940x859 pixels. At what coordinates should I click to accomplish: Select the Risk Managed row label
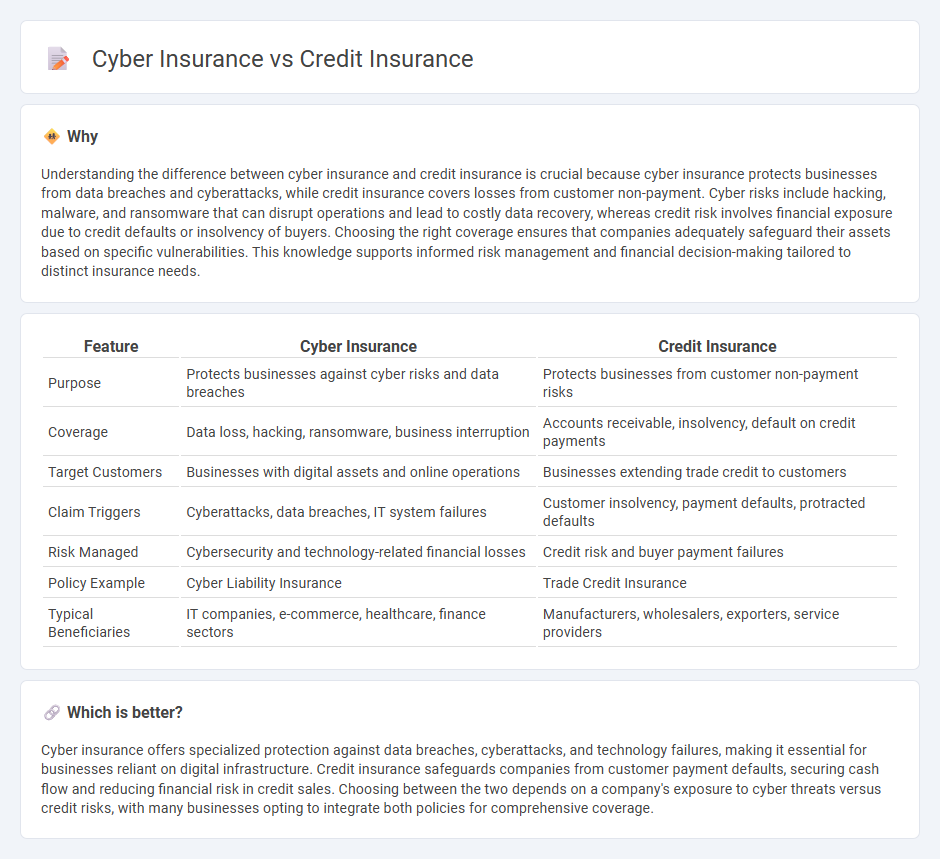tap(93, 552)
